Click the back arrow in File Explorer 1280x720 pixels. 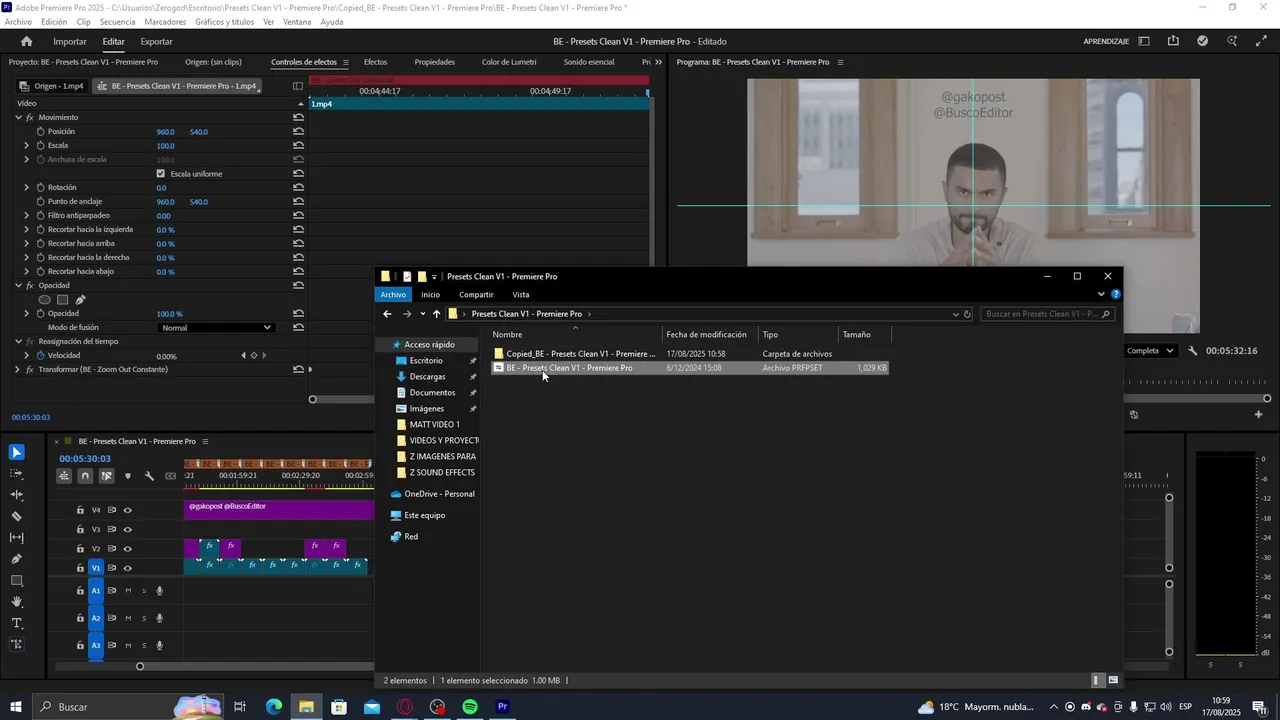pyautogui.click(x=388, y=314)
